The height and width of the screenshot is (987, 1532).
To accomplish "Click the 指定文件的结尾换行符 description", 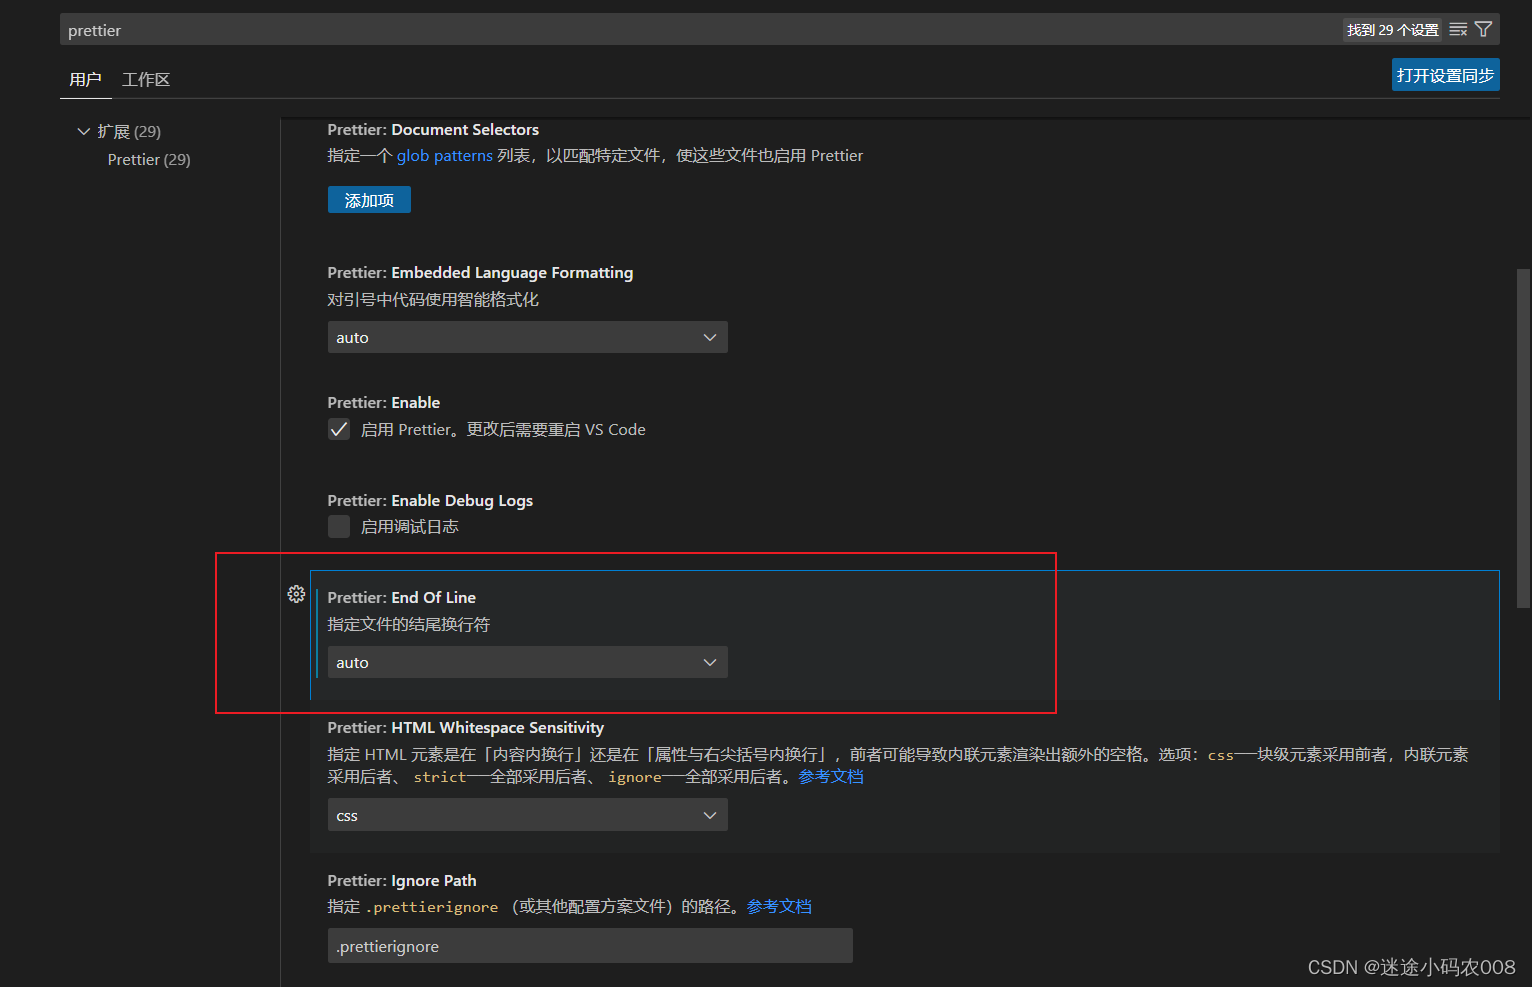I will (x=409, y=625).
